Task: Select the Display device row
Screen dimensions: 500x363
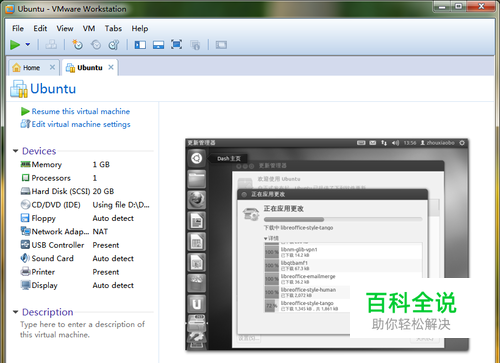Action: click(85, 285)
